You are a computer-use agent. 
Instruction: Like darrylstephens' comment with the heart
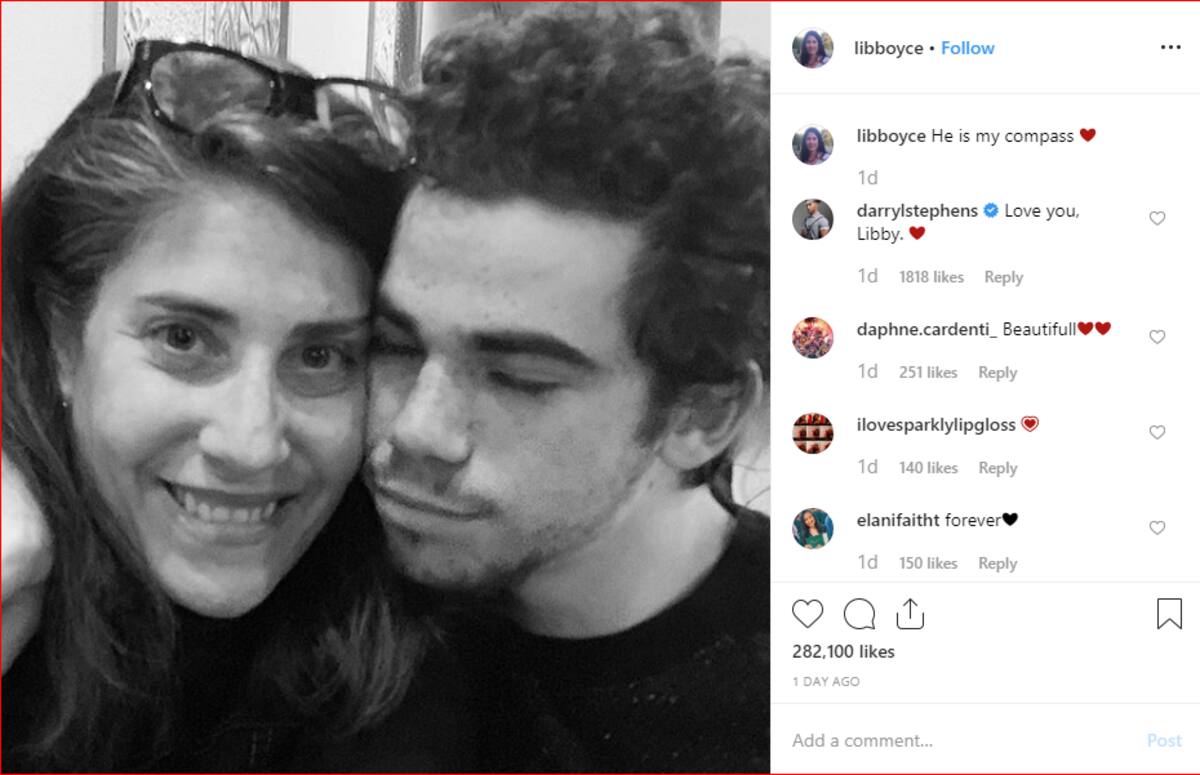pos(1157,218)
